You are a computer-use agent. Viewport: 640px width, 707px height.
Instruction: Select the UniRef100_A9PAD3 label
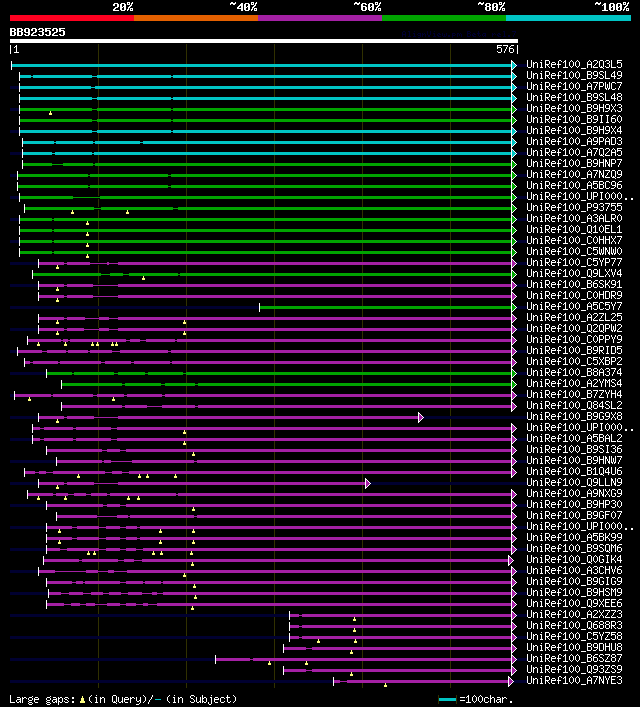[574, 142]
